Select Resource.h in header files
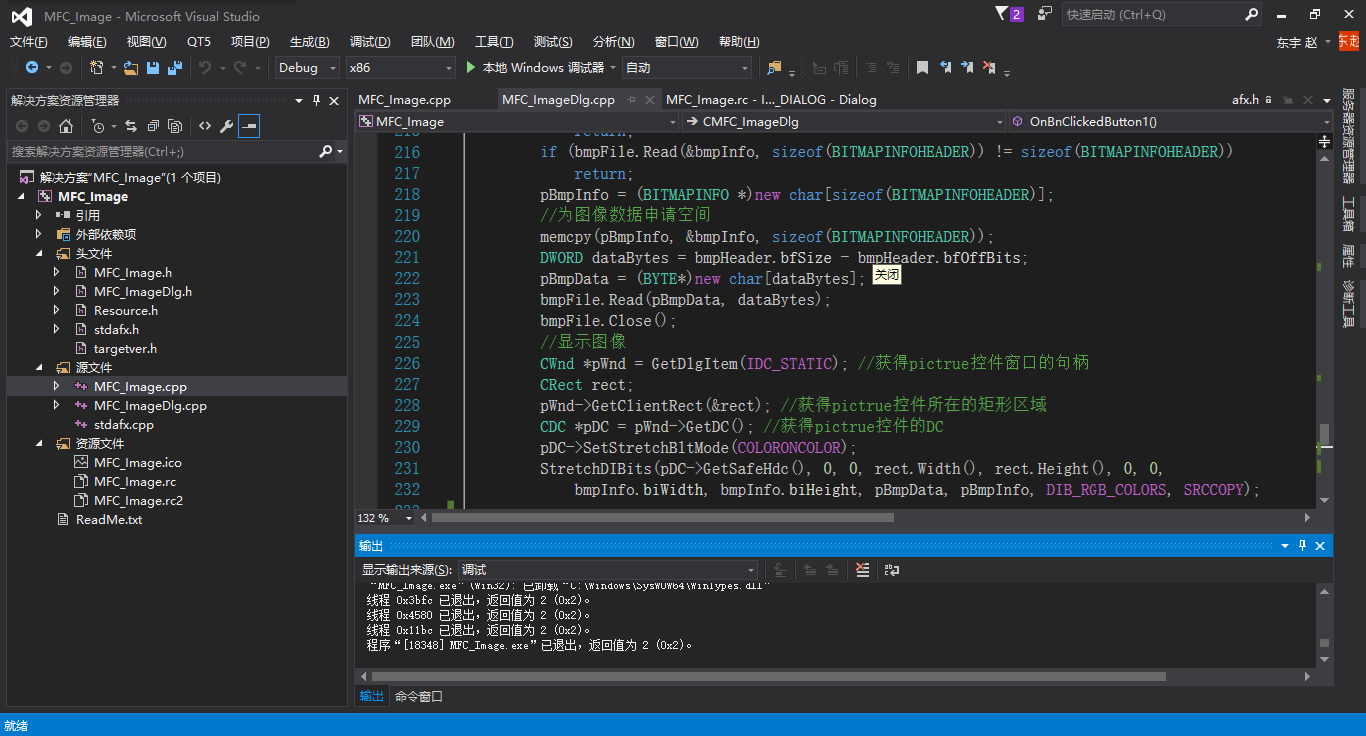This screenshot has width=1366, height=736. tap(126, 310)
